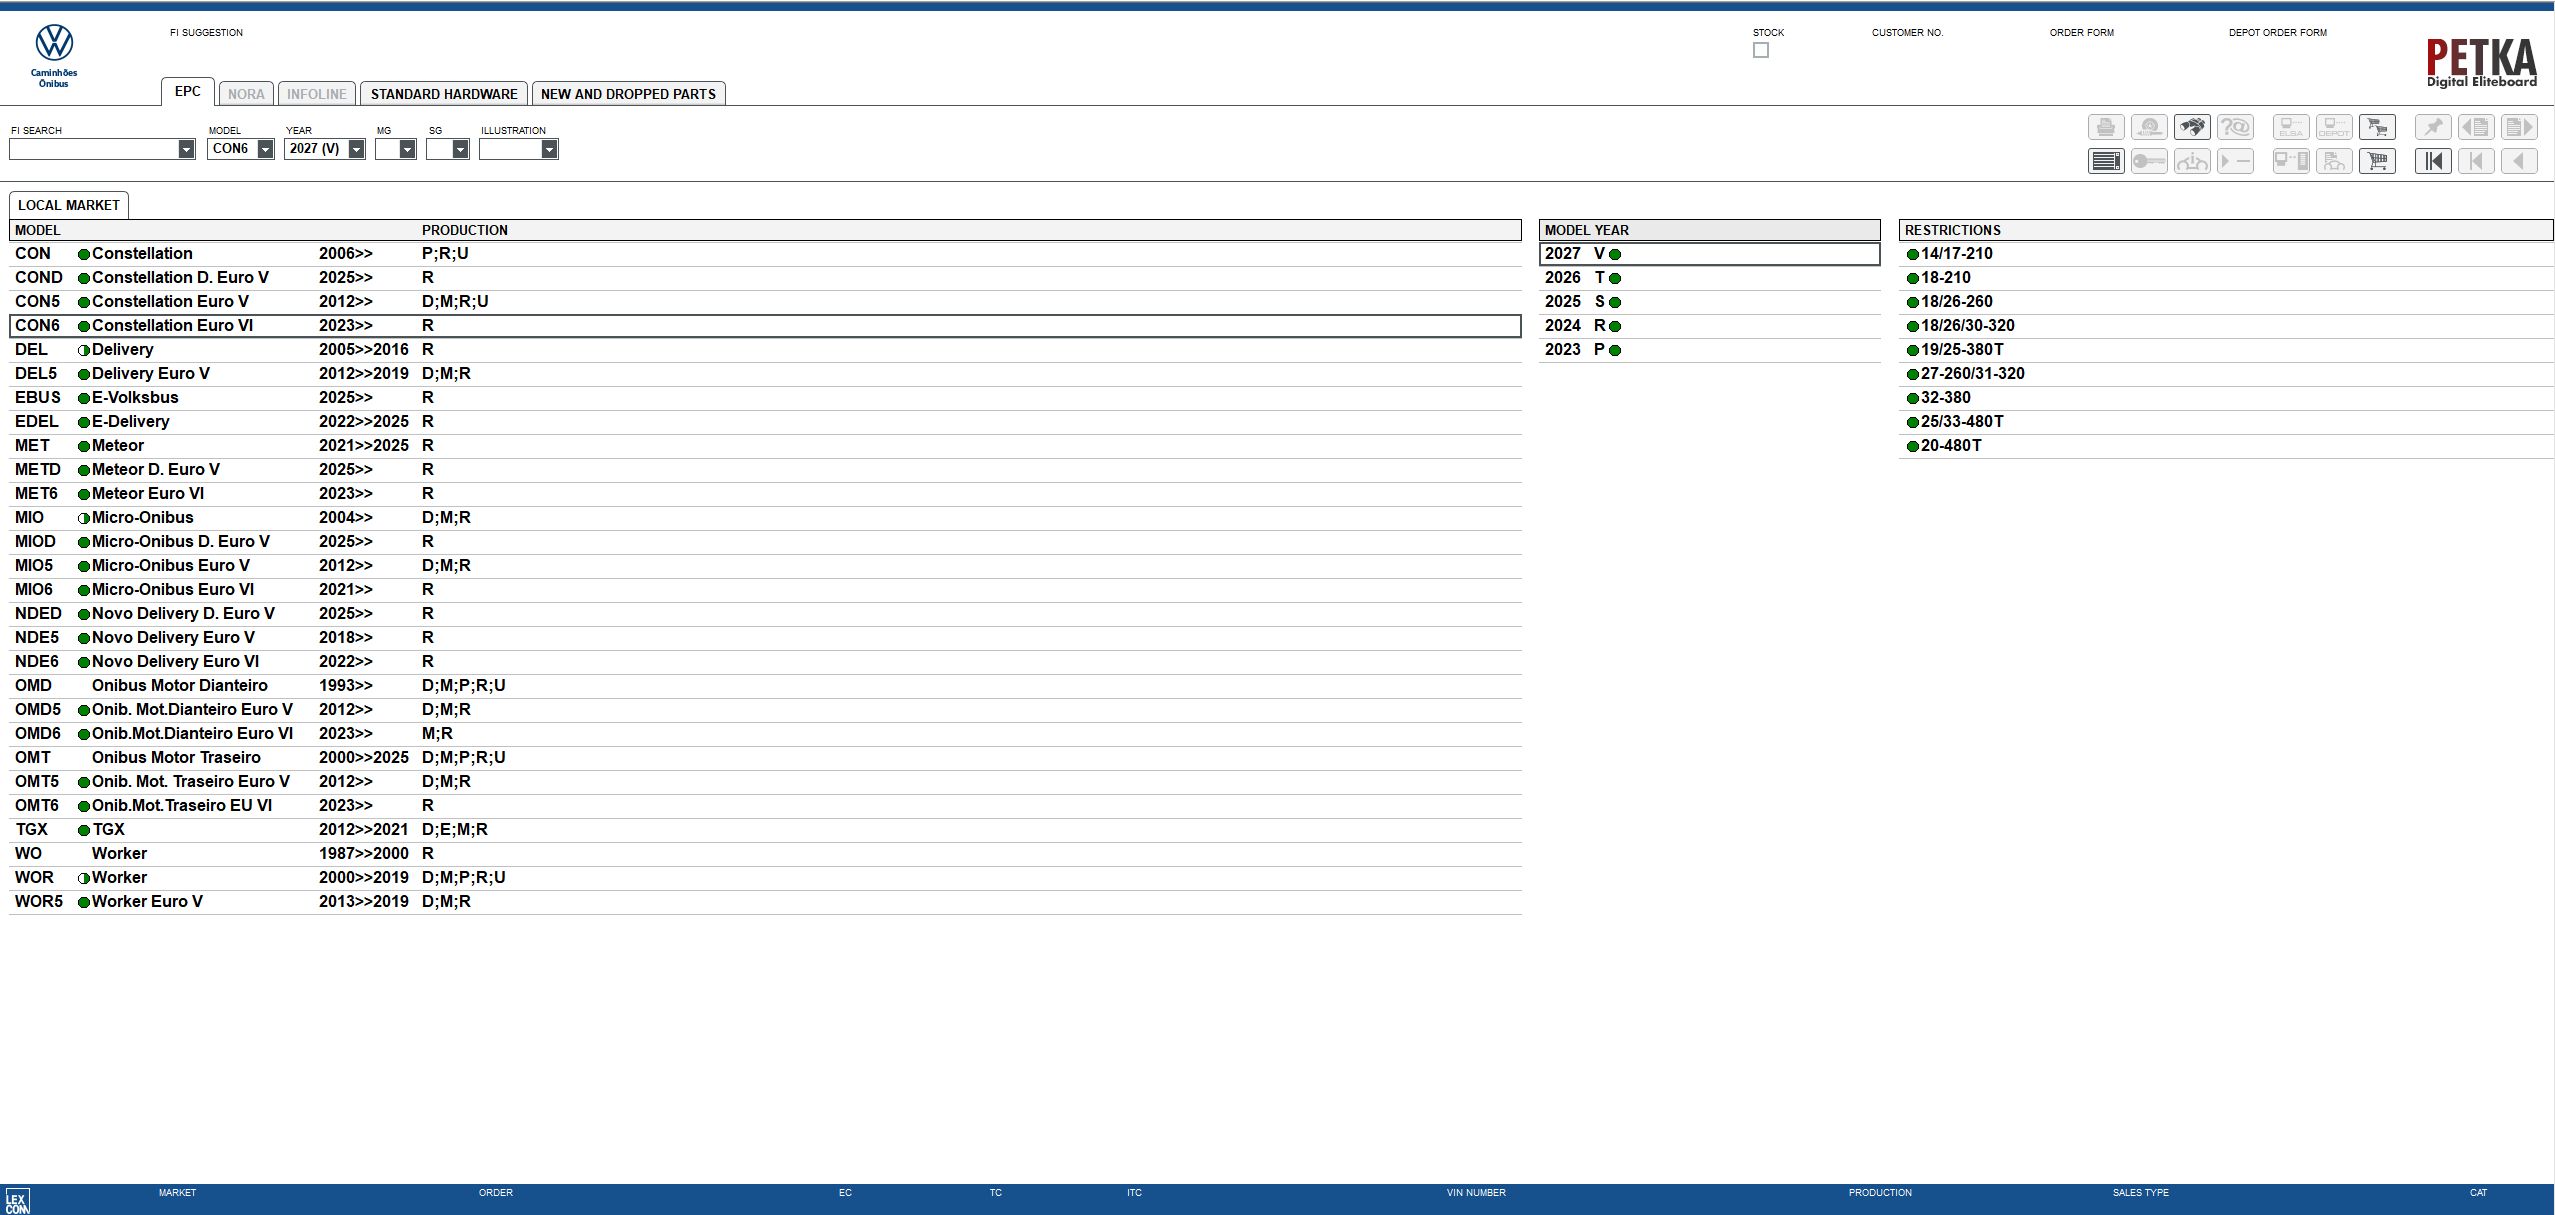Screen dimensions: 2555x1215
Task: Select the Novo Delivery Euro VI row
Action: point(765,662)
